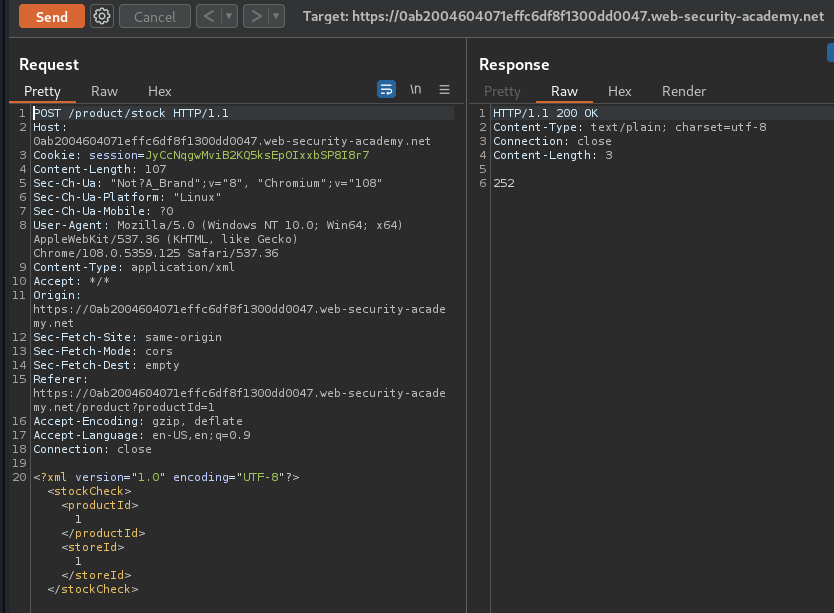
Task: Switch to the Response Pretty tab
Action: 502,92
